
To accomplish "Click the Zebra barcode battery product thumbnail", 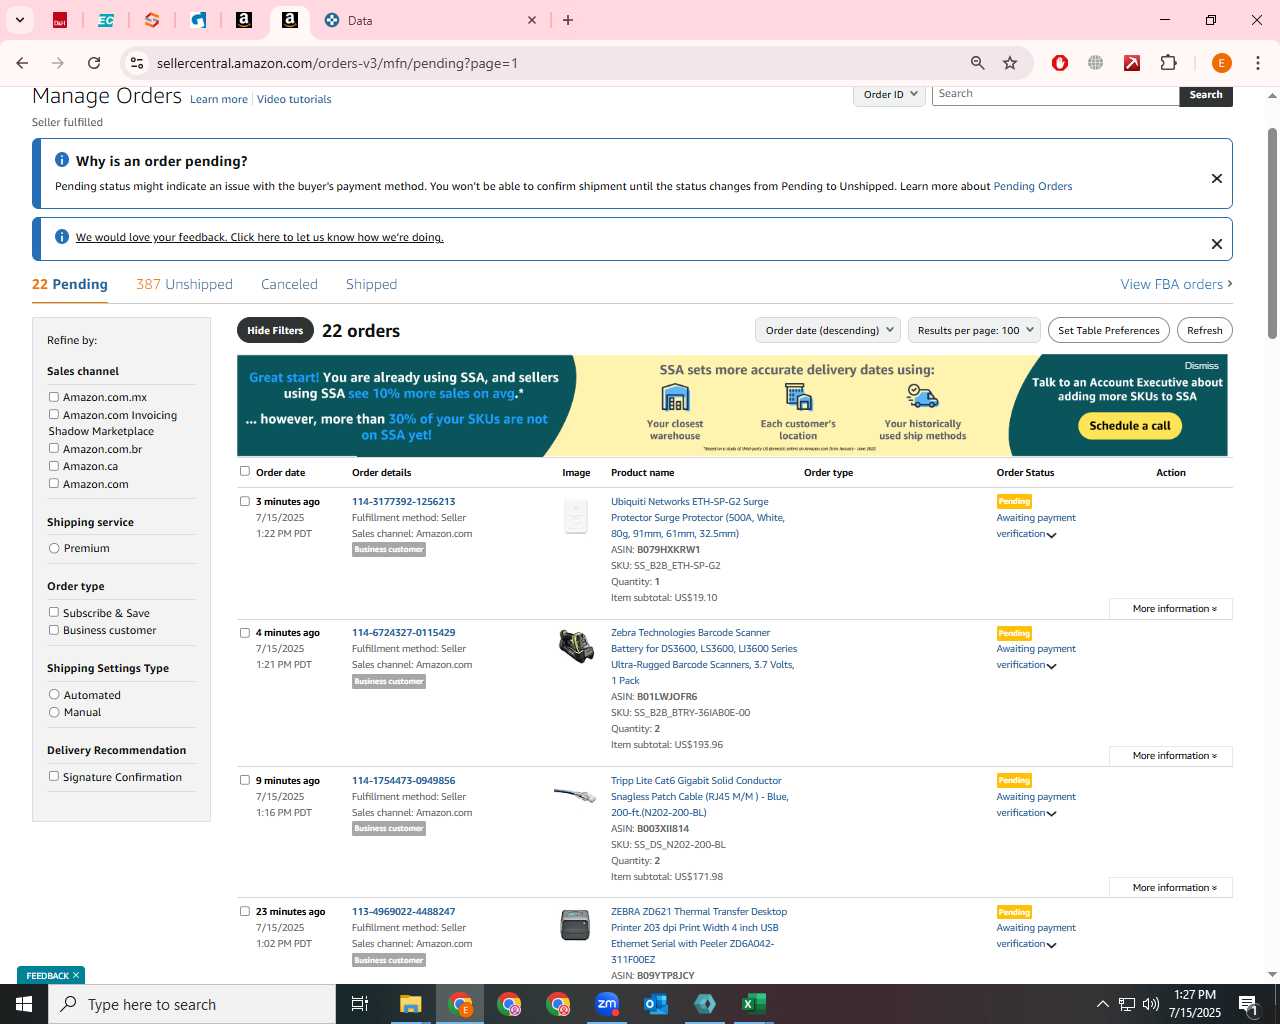I will coord(576,646).
